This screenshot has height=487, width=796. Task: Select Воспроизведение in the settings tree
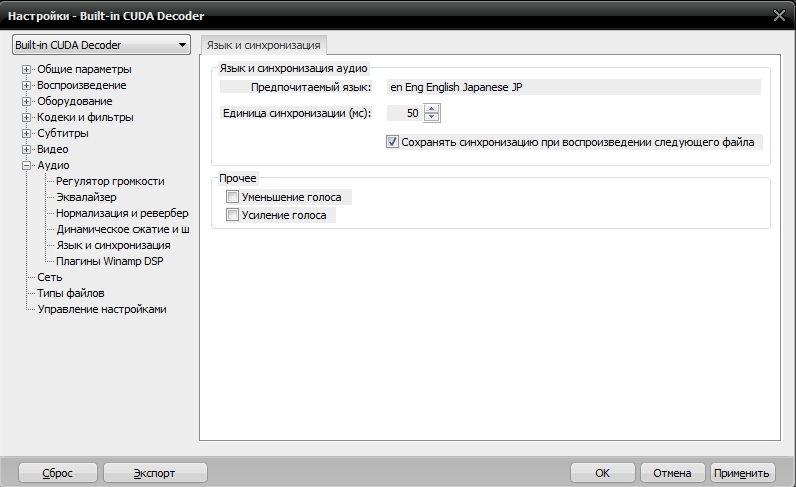[x=82, y=85]
